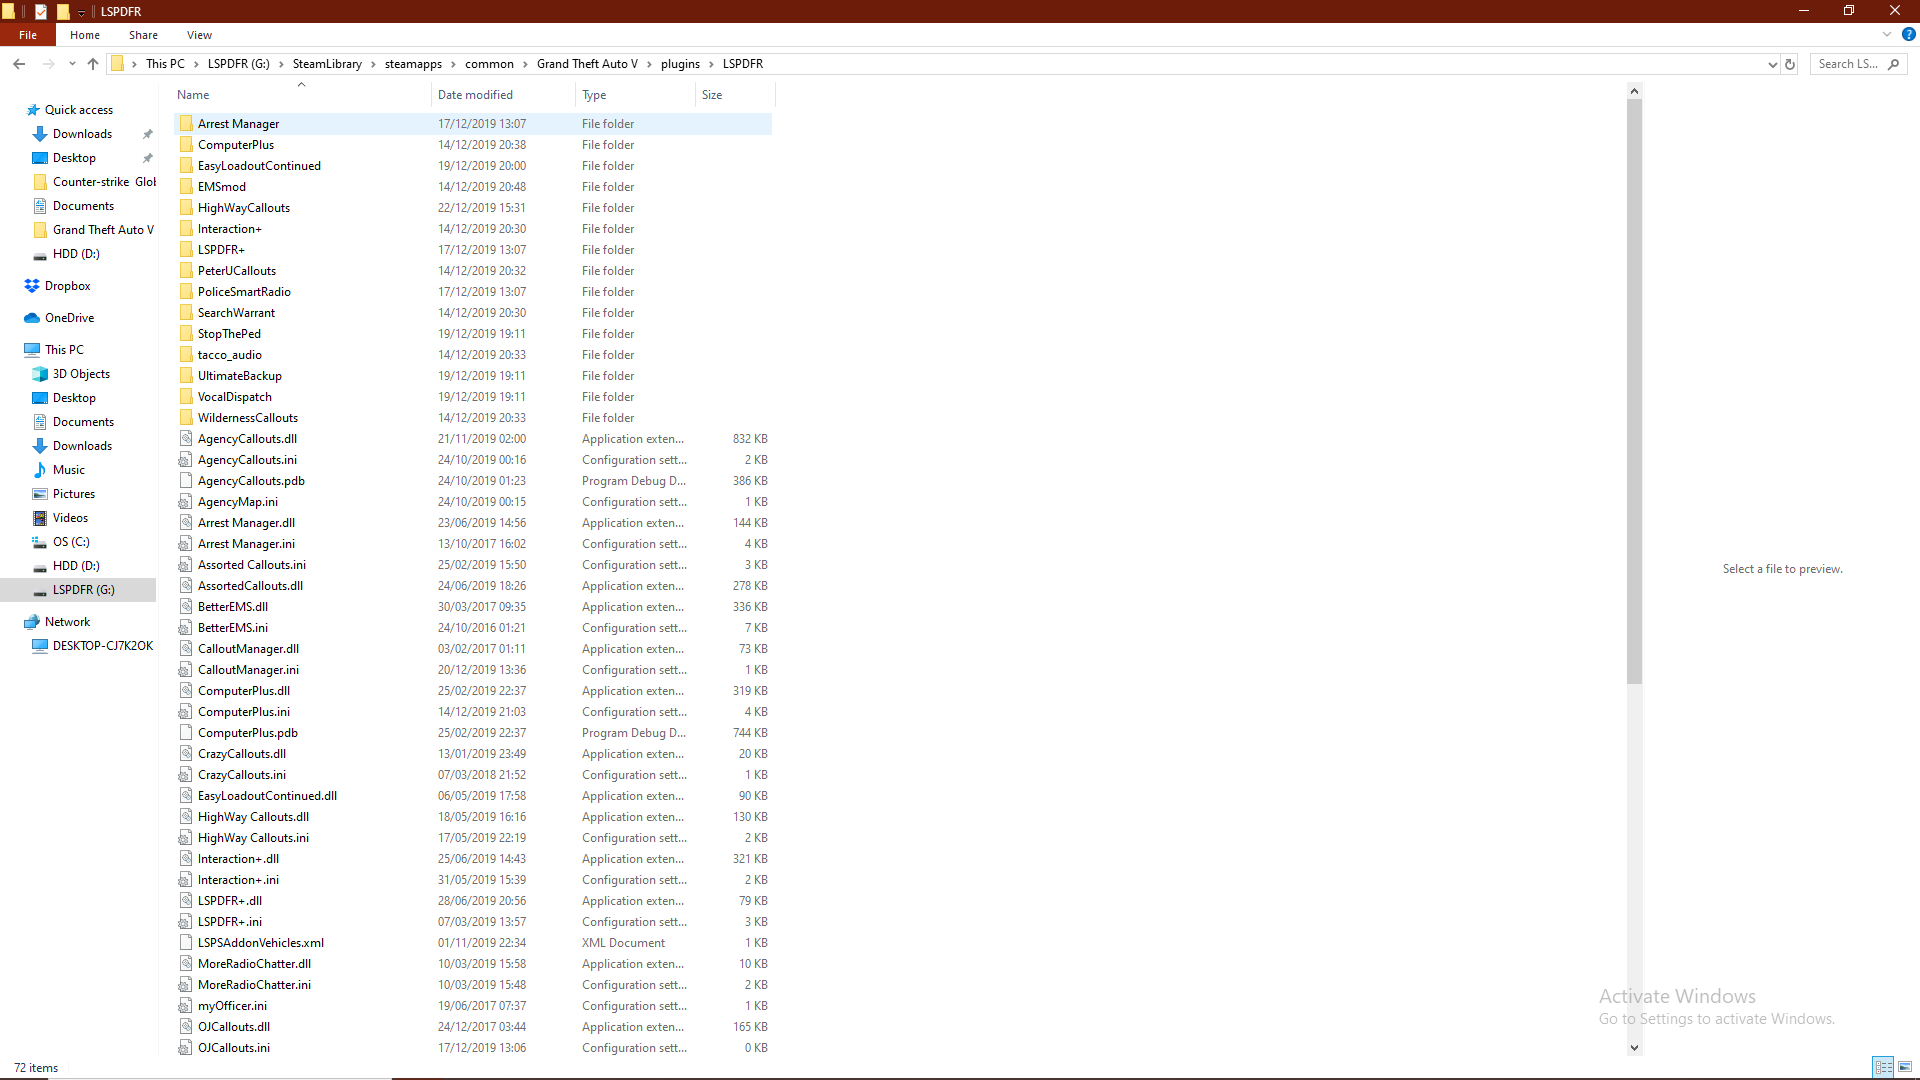Expand the ribbon with the chevron
Image resolution: width=1920 pixels, height=1080 pixels.
[1887, 34]
